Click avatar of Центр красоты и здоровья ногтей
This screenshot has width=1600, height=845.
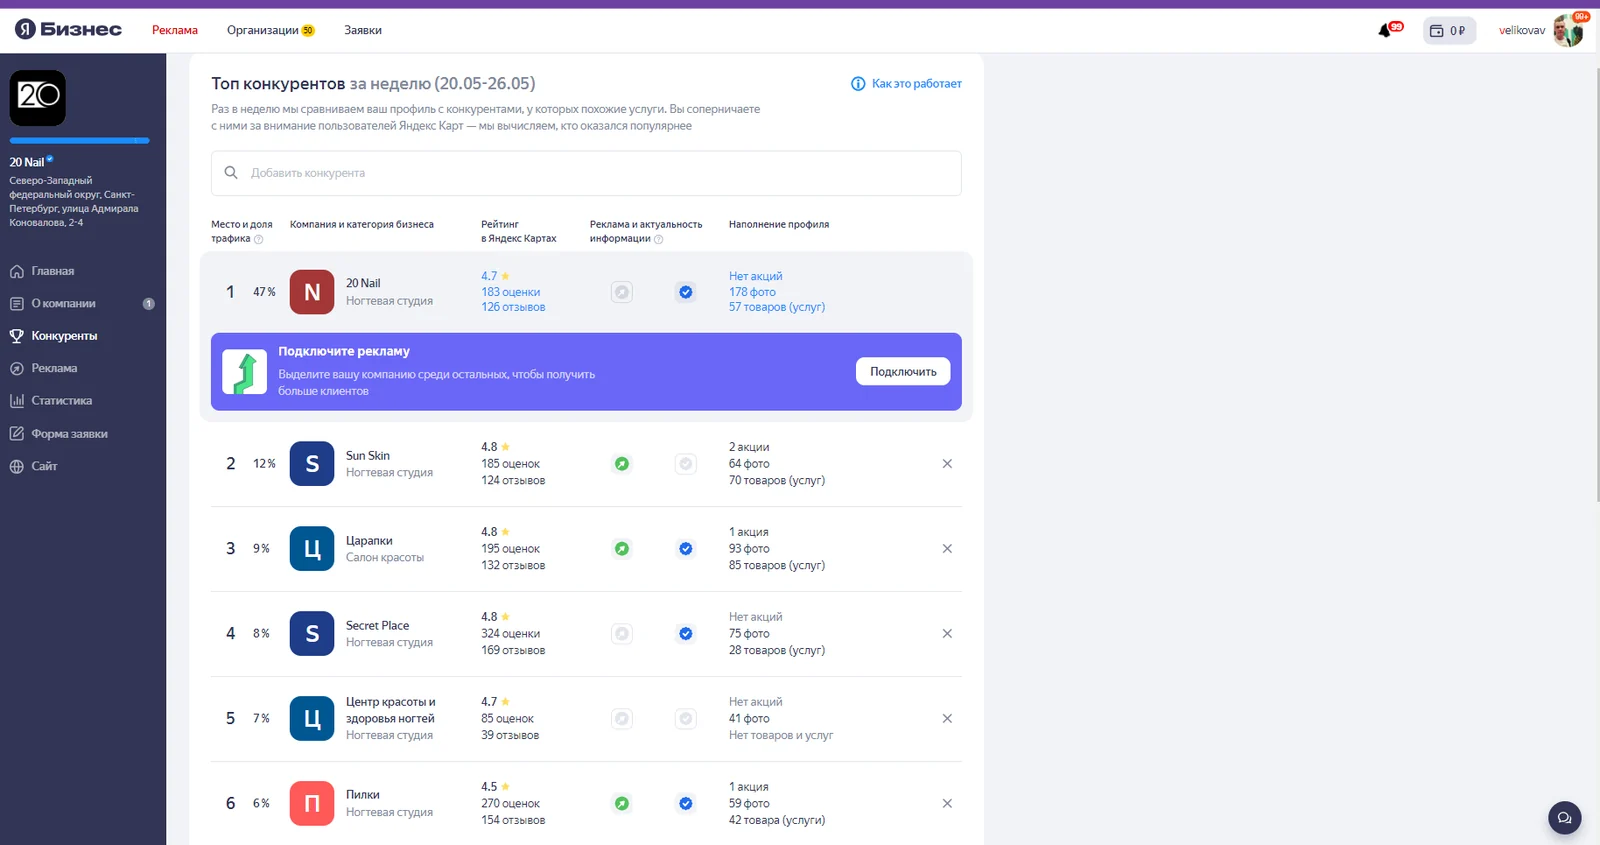(312, 719)
